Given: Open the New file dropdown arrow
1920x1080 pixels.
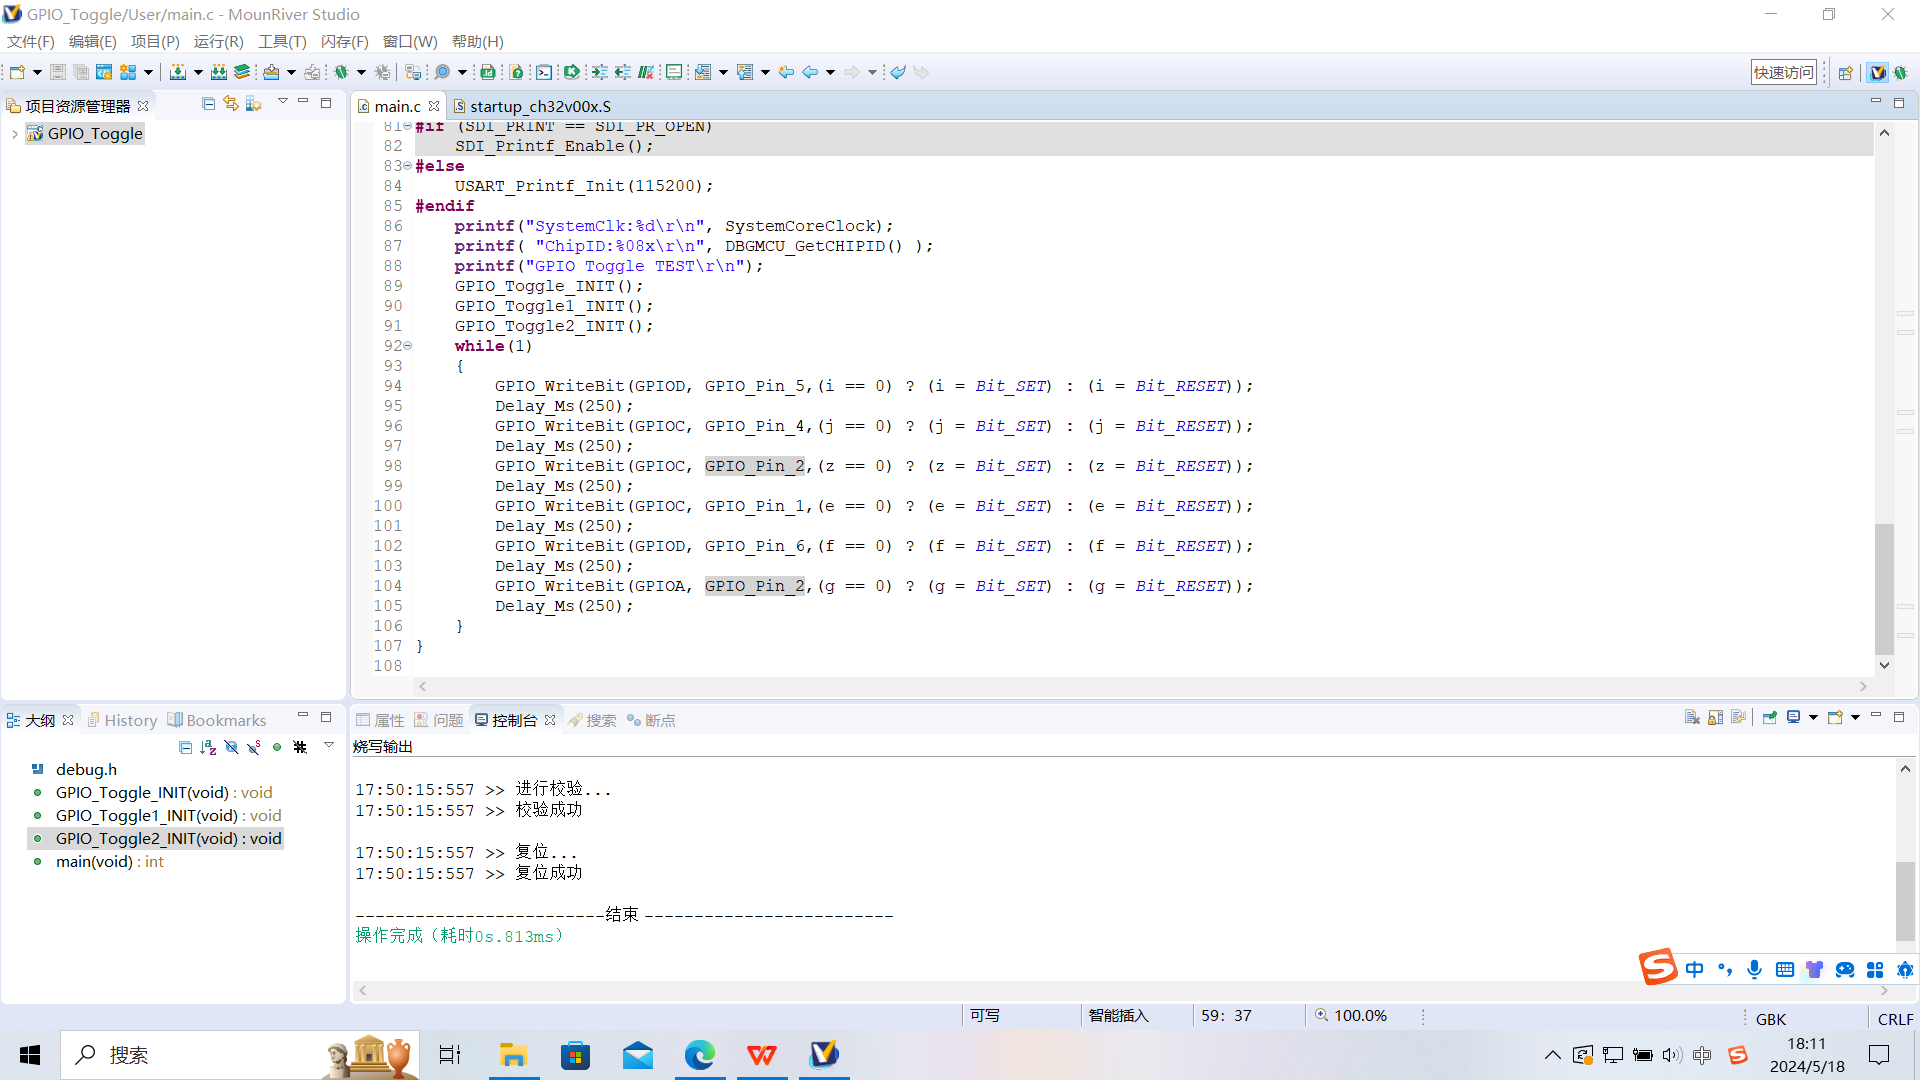Looking at the screenshot, I should pyautogui.click(x=37, y=72).
